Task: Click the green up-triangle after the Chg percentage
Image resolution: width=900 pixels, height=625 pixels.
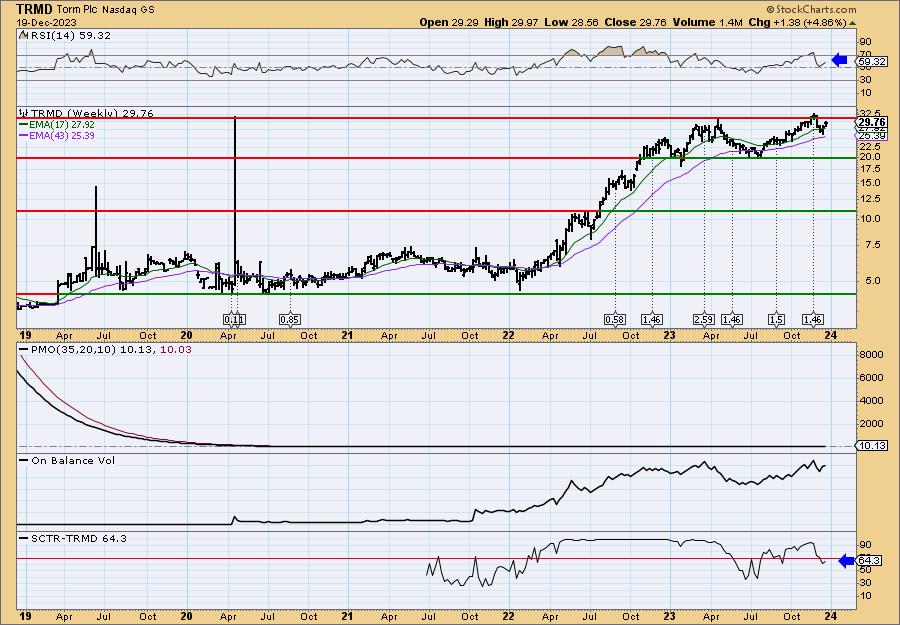Action: (x=853, y=23)
